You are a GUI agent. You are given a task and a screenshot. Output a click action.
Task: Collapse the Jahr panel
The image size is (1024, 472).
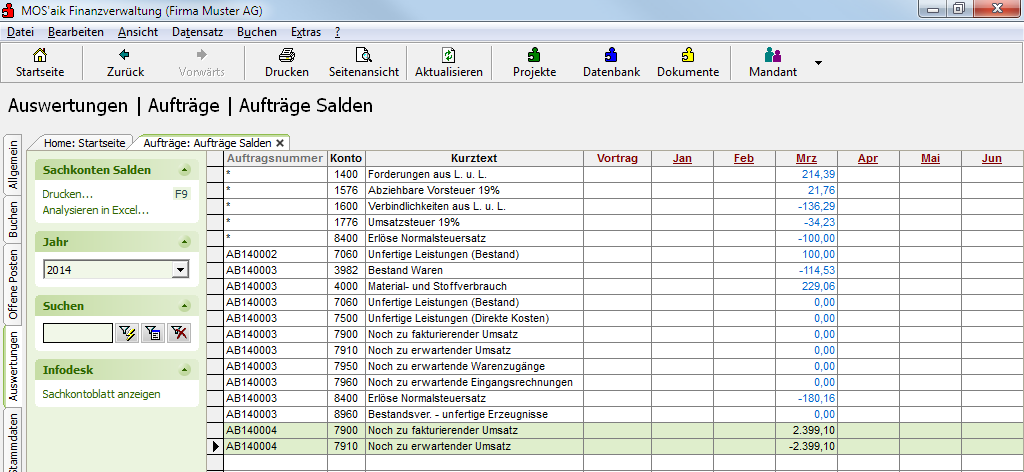(x=185, y=242)
